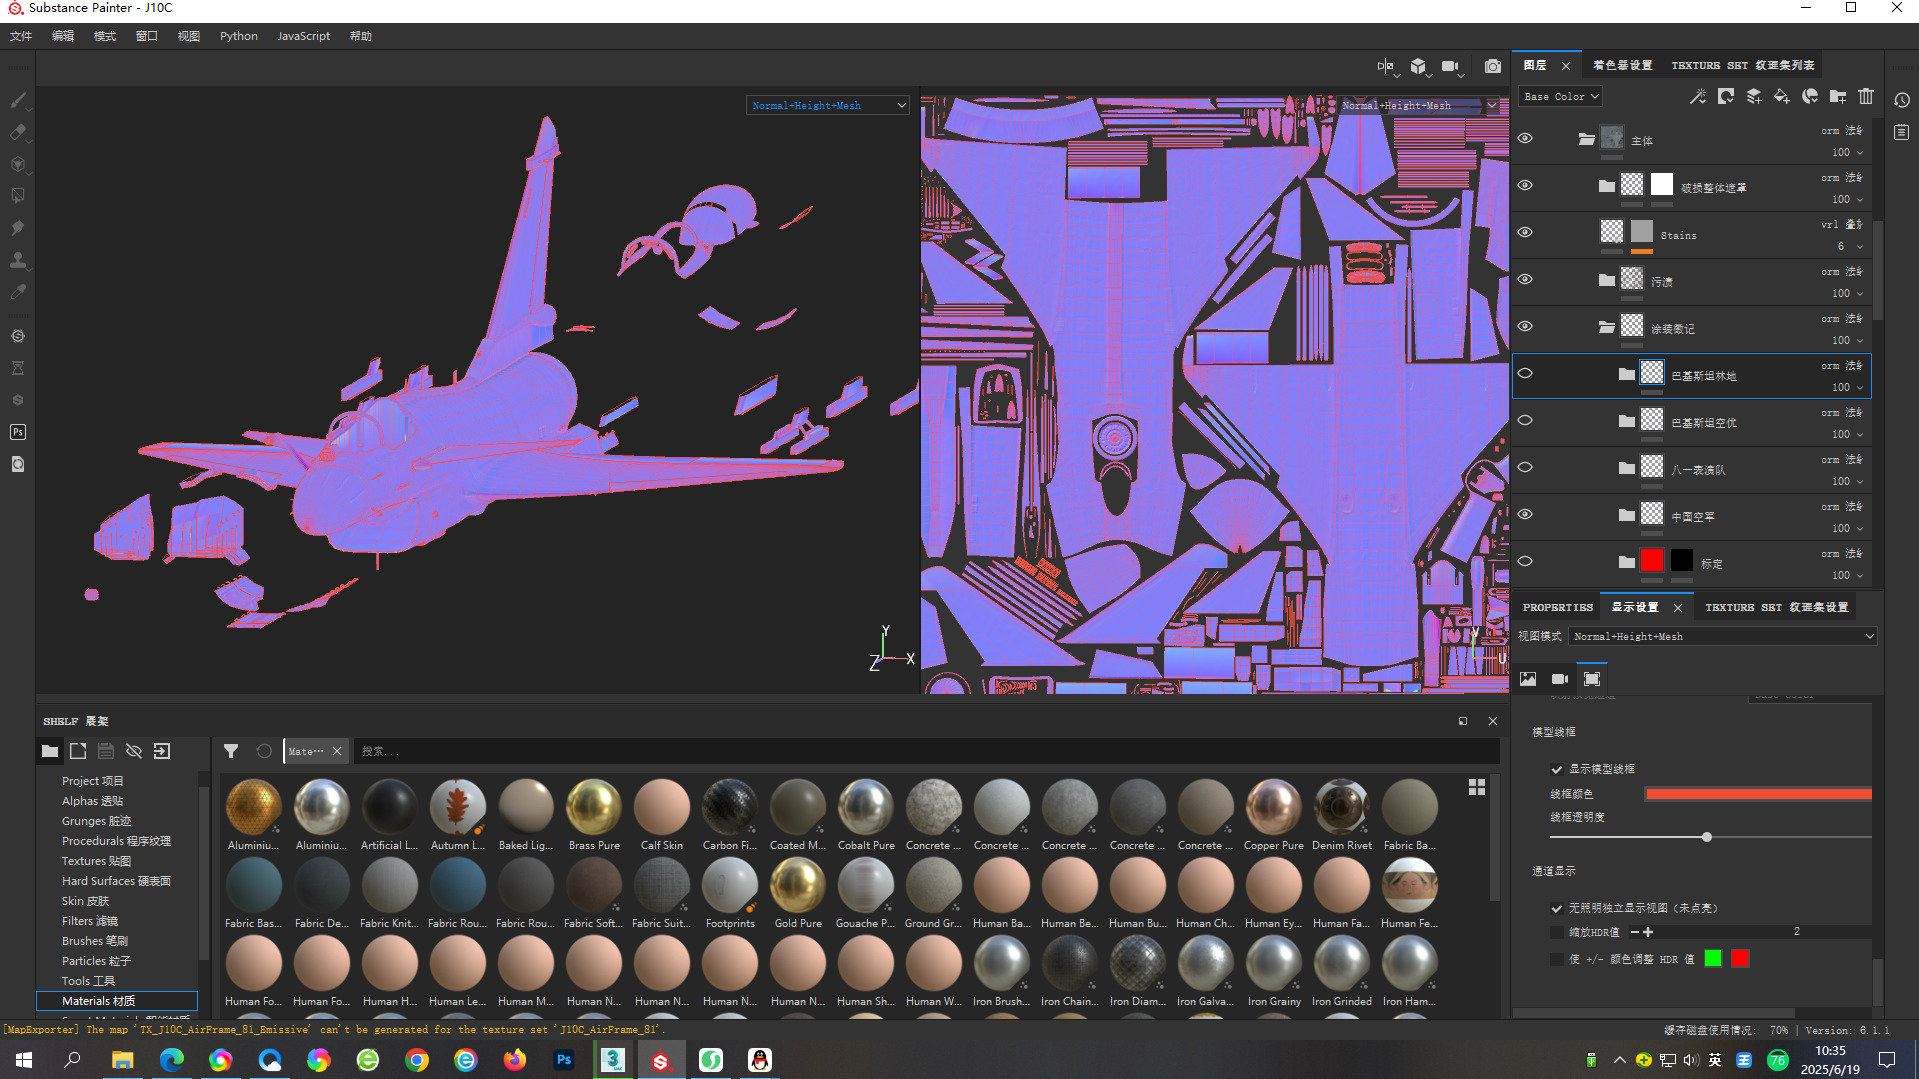This screenshot has height=1079, width=1919.
Task: Hide the 主体 layer group
Action: click(x=1525, y=139)
